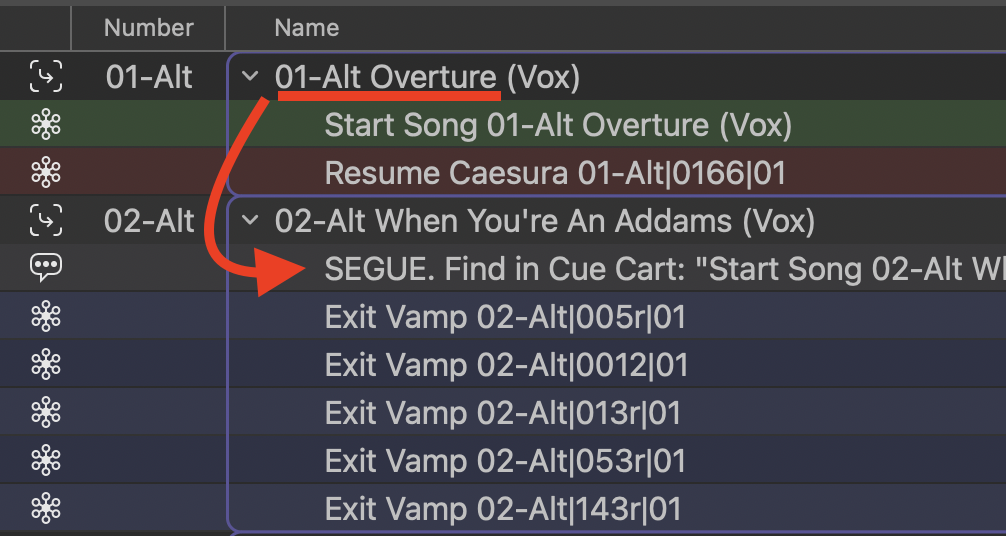Click the 02-Alt cue number cell
This screenshot has height=536, width=1006.
[149, 221]
